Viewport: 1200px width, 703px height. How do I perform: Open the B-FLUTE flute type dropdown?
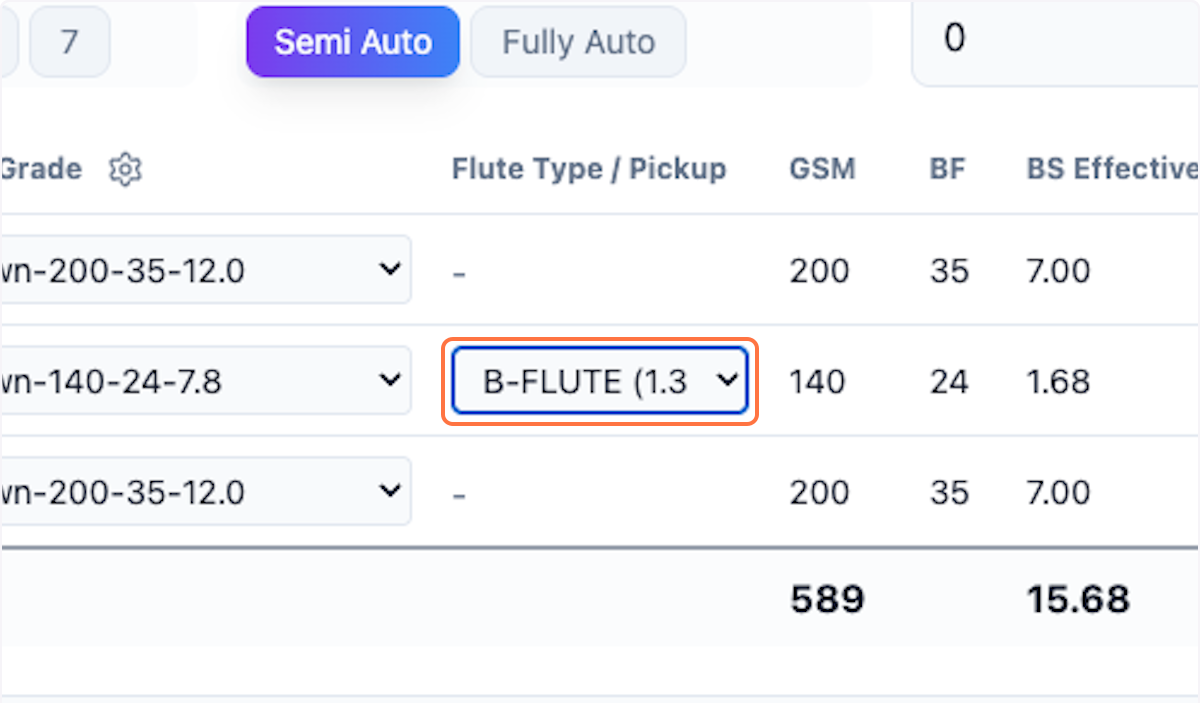coord(600,381)
